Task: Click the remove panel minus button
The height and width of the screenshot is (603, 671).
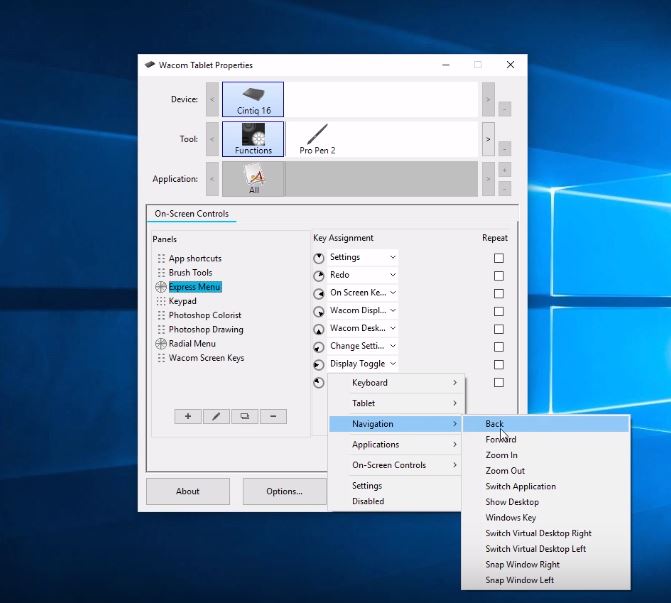Action: 273,416
